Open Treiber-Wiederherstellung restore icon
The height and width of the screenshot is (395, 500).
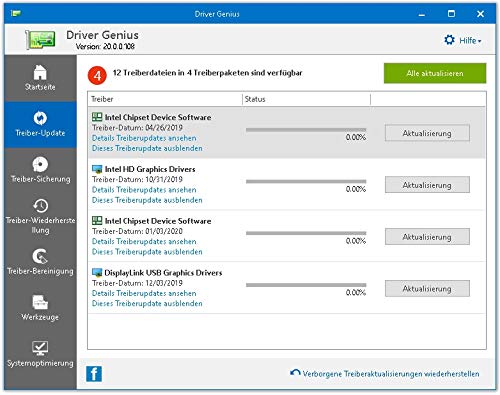click(x=40, y=206)
